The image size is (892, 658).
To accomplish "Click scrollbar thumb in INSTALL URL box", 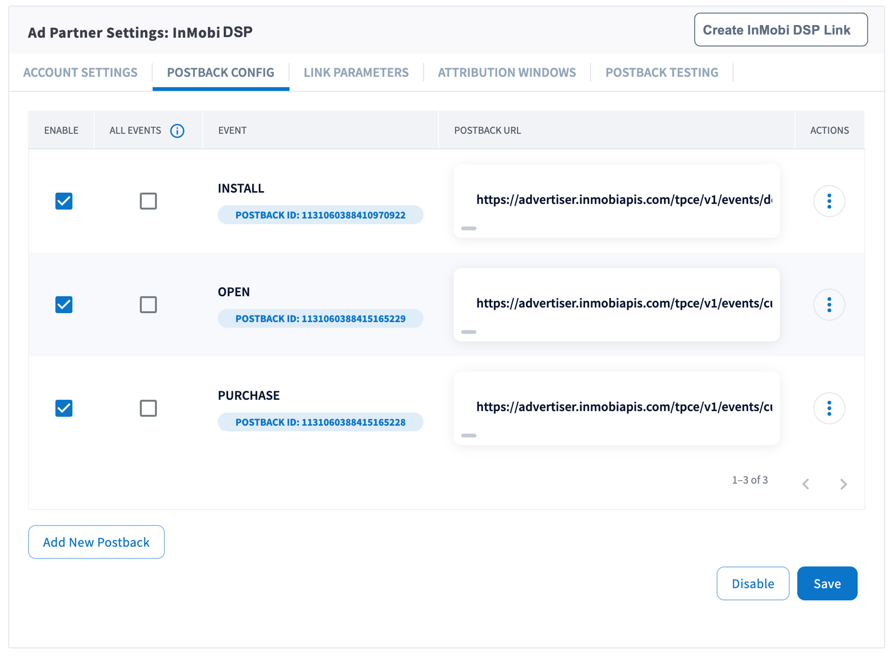I will coord(469,228).
